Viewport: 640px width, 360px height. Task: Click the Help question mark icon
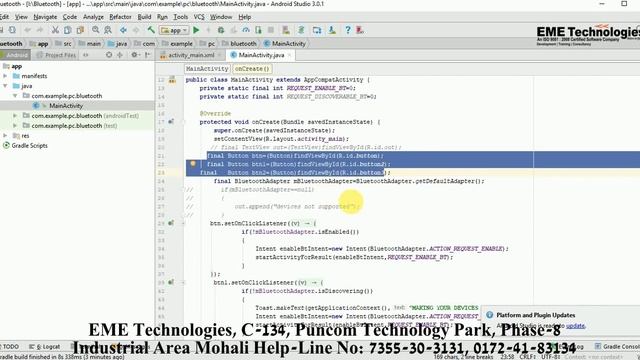(347, 30)
